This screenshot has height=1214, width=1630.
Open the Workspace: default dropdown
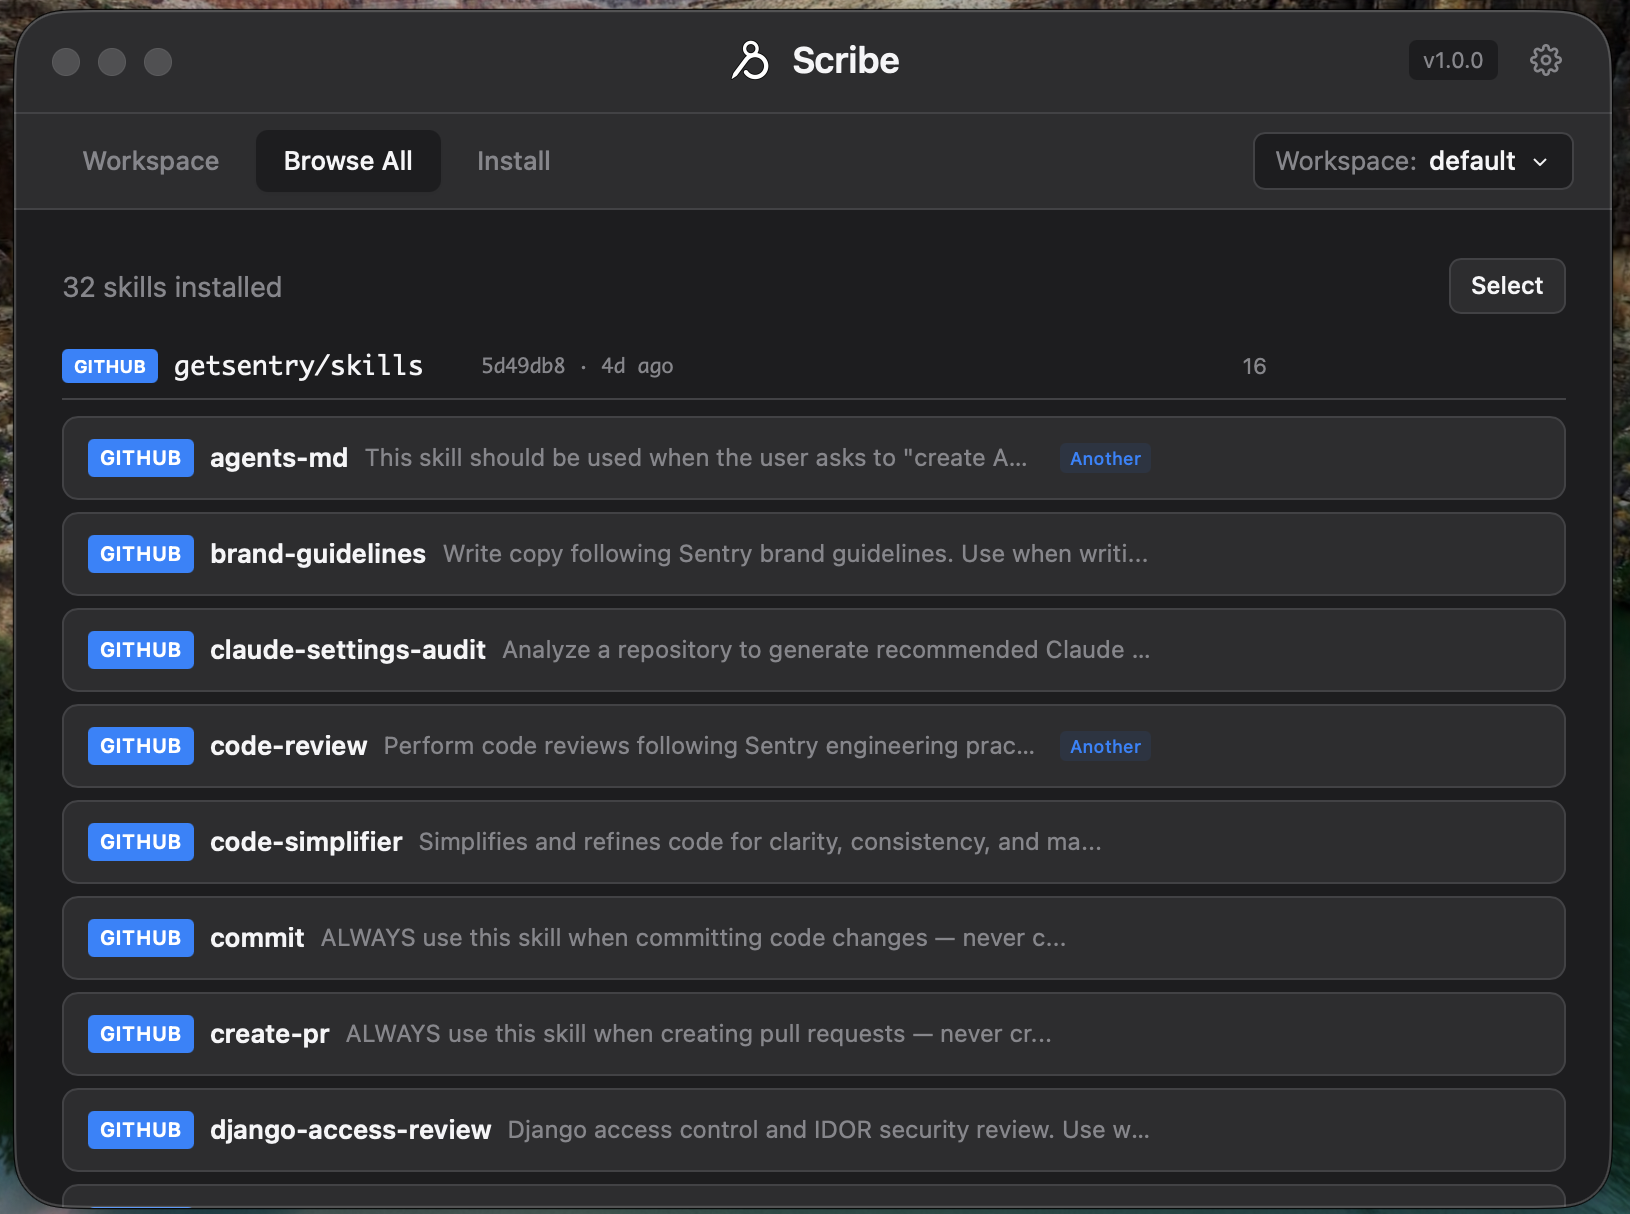point(1412,161)
